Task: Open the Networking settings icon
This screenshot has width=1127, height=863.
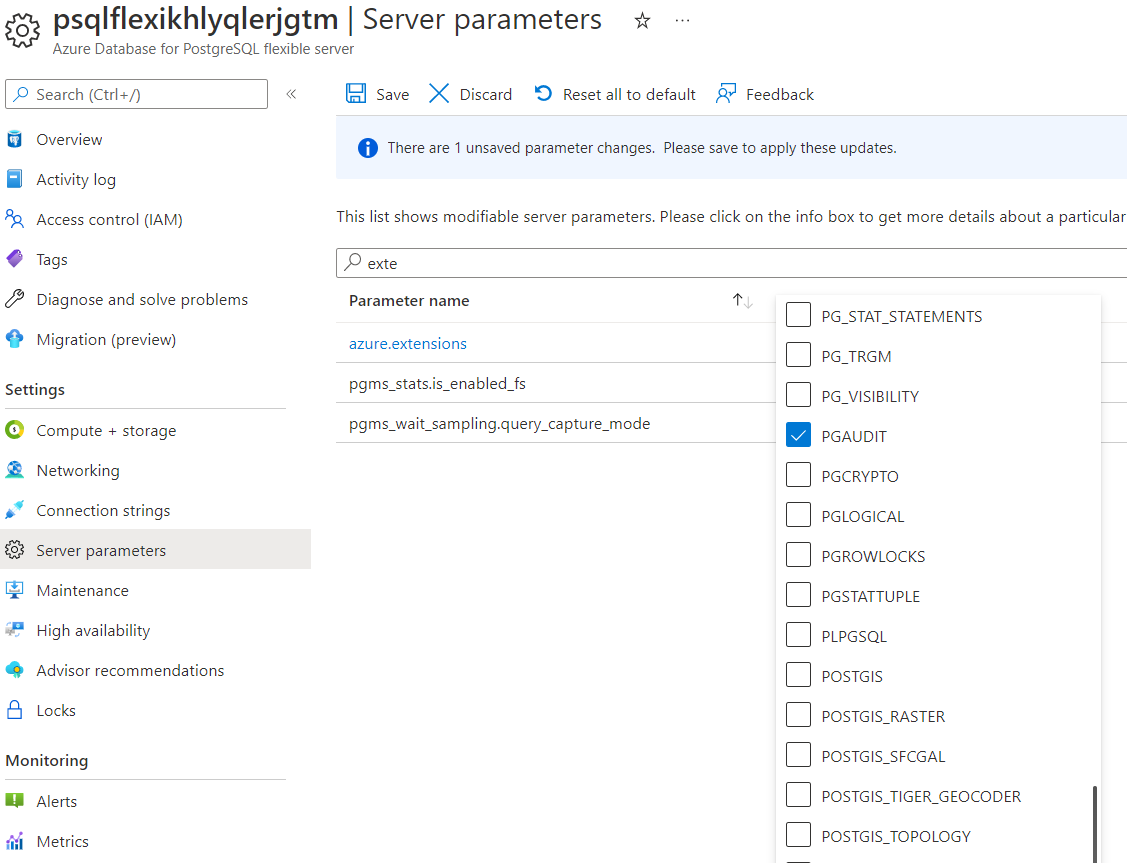Action: click(x=18, y=470)
